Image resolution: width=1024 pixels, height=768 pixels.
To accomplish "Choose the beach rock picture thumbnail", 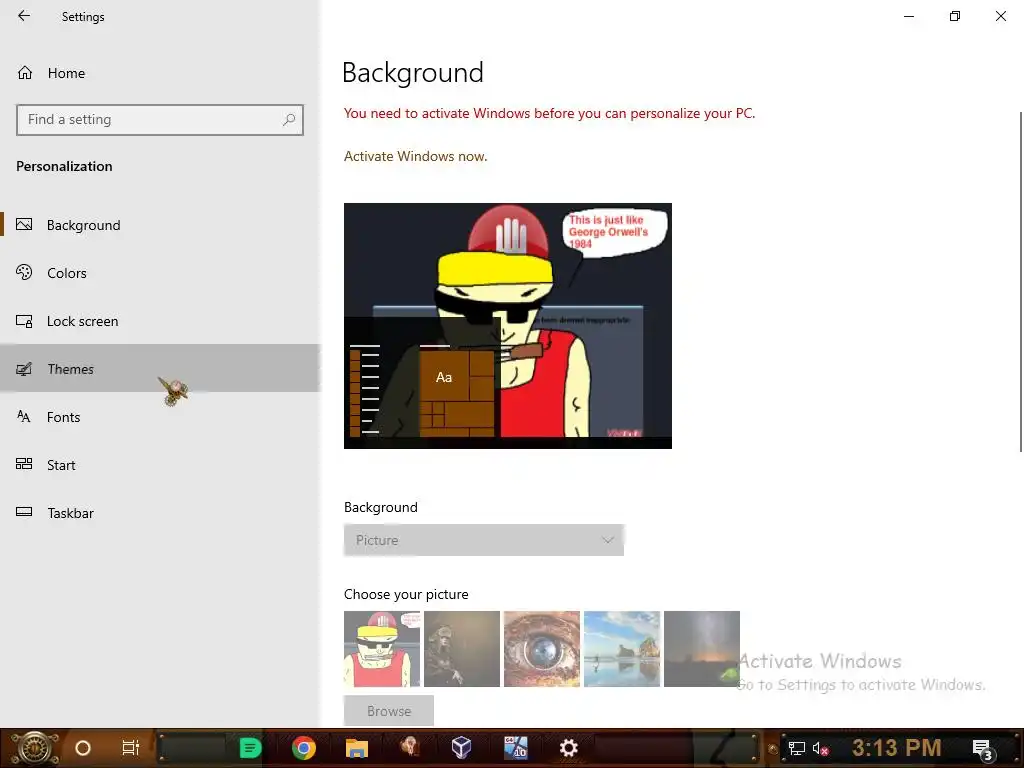I will 622,648.
